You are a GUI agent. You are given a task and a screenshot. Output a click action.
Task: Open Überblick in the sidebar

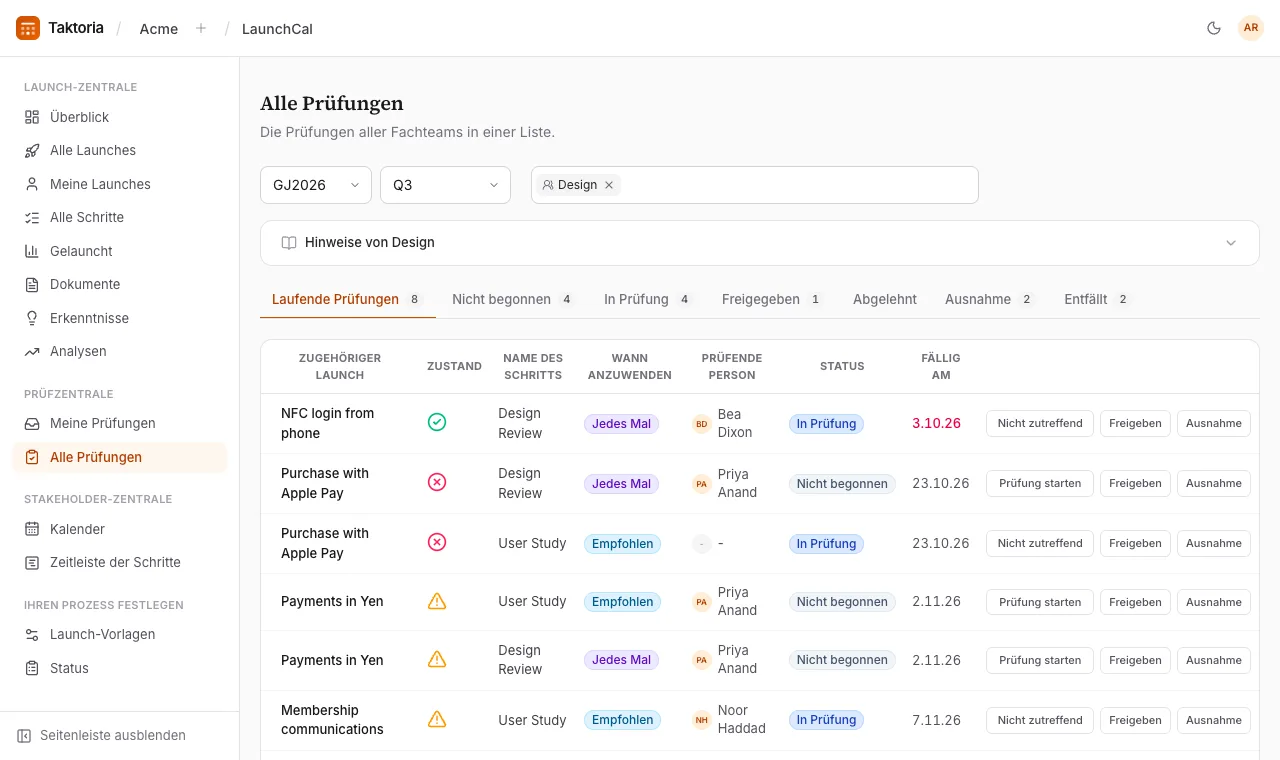[120, 117]
